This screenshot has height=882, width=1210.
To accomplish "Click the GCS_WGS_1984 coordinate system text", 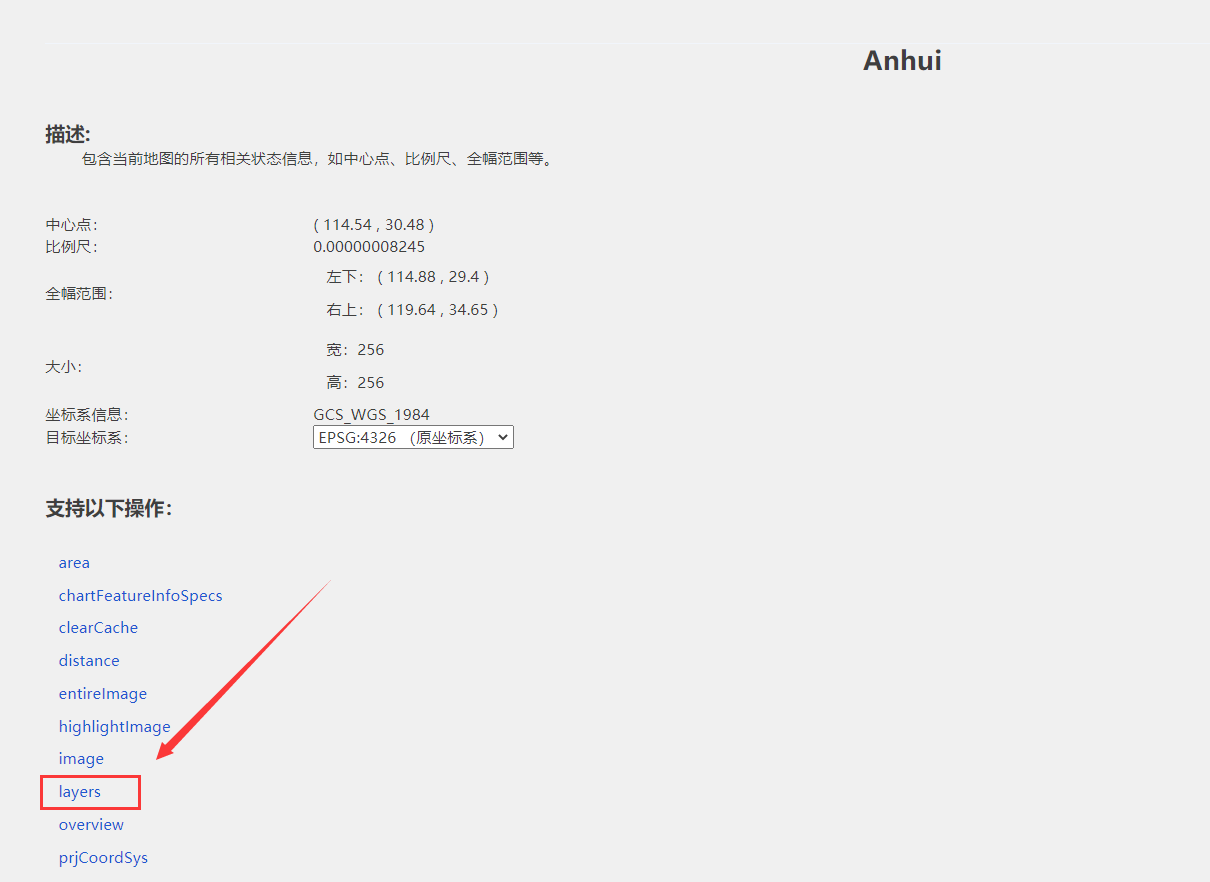I will point(371,415).
